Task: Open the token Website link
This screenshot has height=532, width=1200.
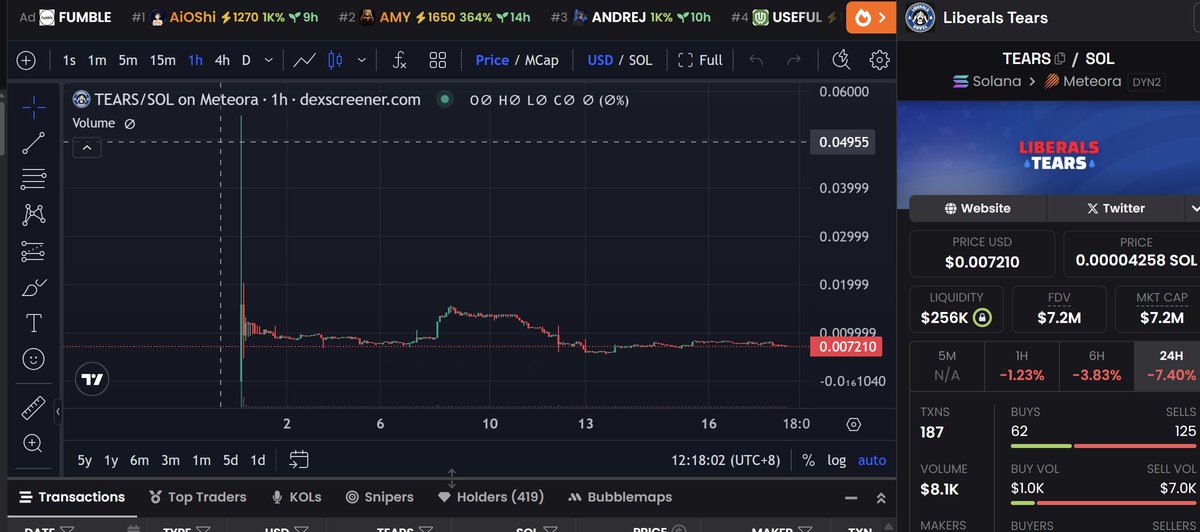Action: click(977, 208)
